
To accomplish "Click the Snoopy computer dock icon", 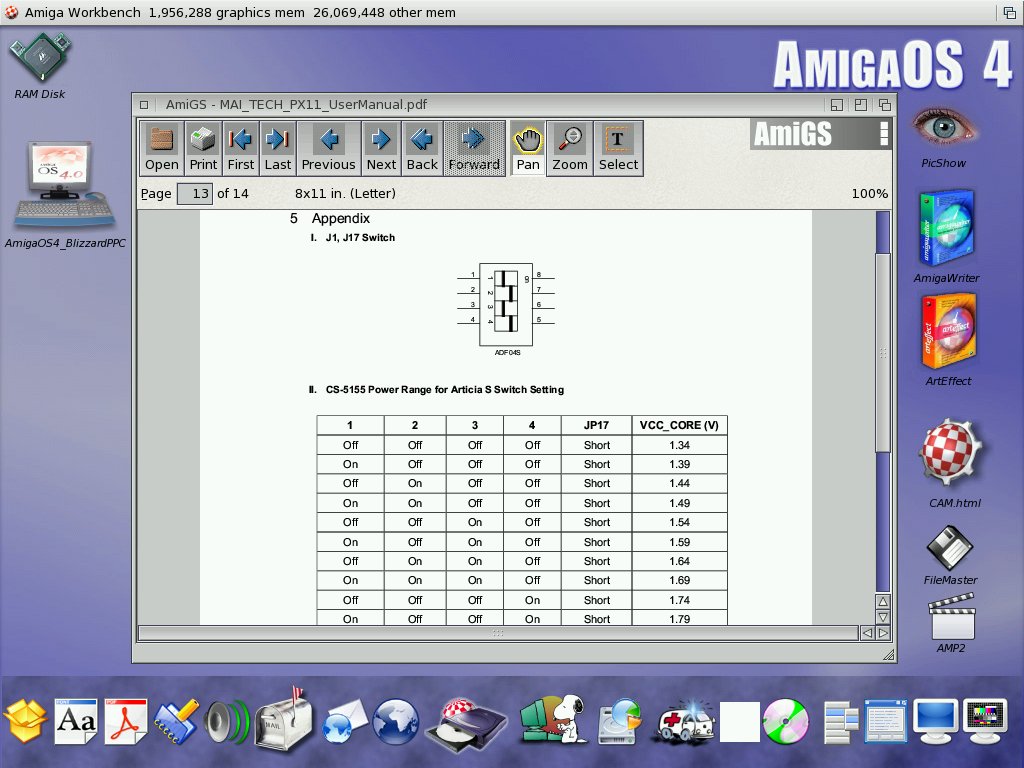I will click(552, 718).
